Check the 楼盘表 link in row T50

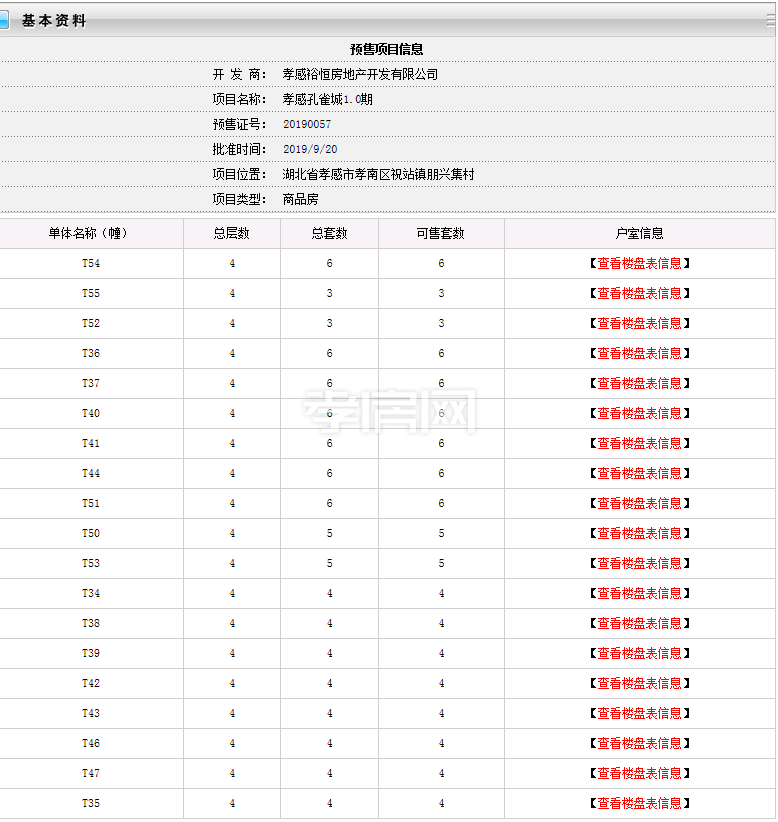(639, 534)
